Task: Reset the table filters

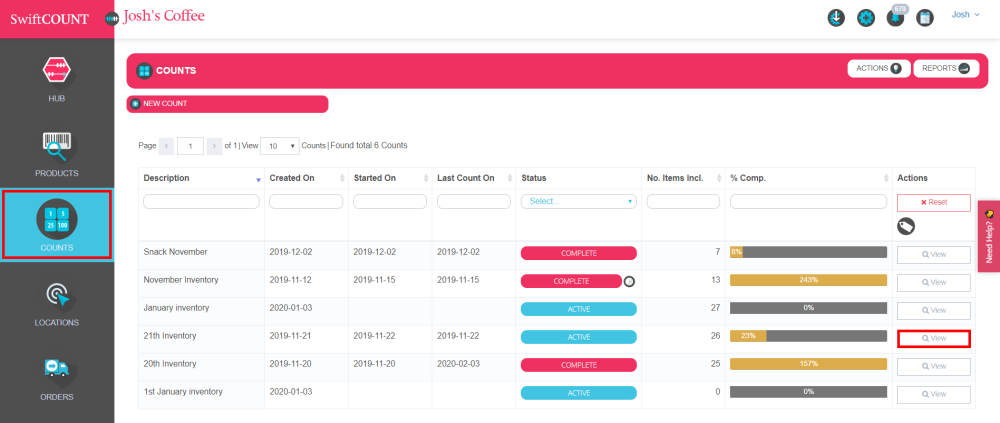Action: pyautogui.click(x=934, y=202)
